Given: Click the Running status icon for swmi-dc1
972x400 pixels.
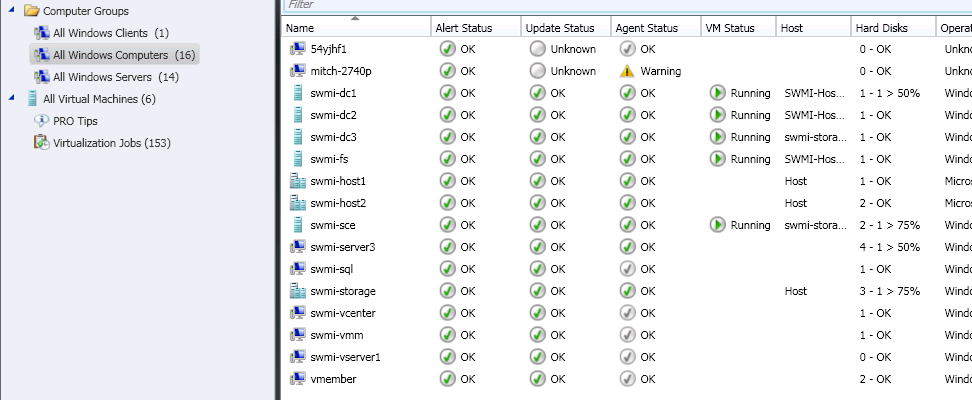Looking at the screenshot, I should [717, 93].
